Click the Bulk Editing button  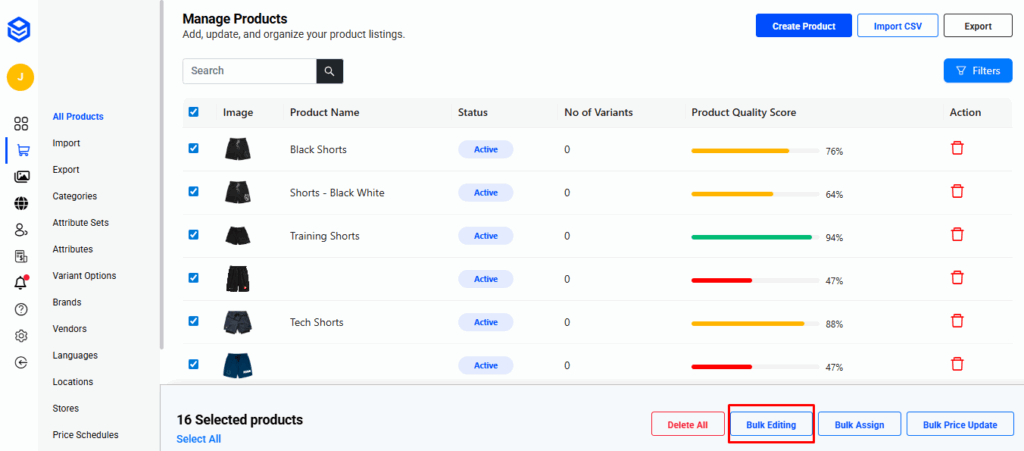tap(771, 425)
